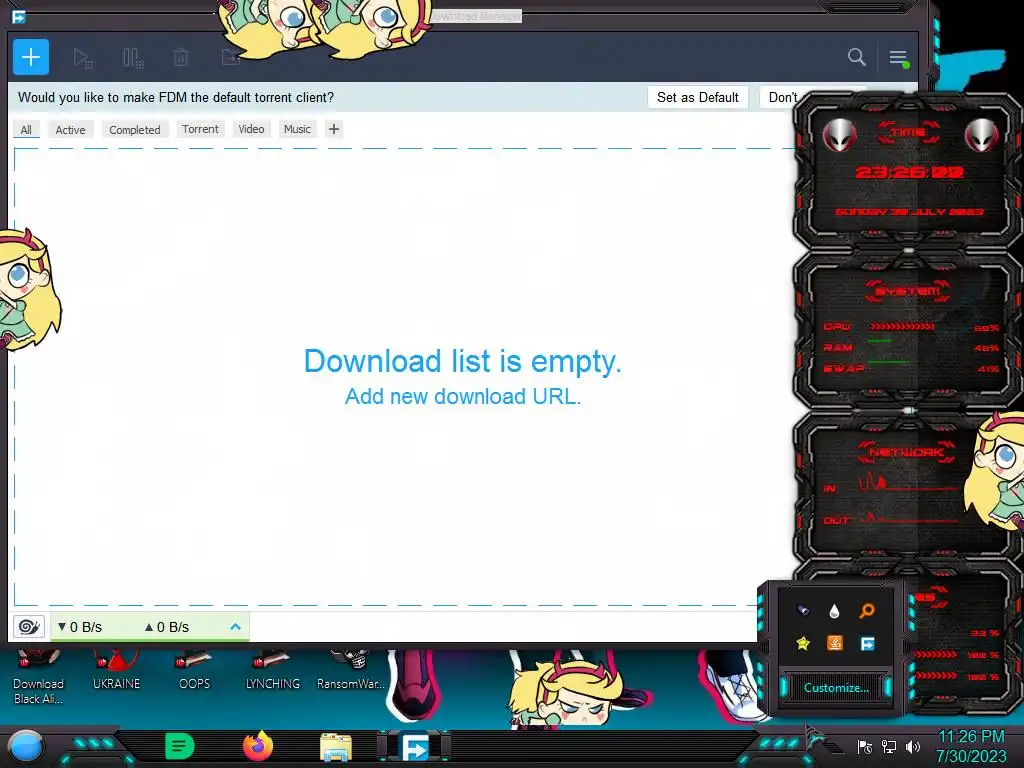
Task: Select the LYNCHING desktop icon
Action: point(272,671)
